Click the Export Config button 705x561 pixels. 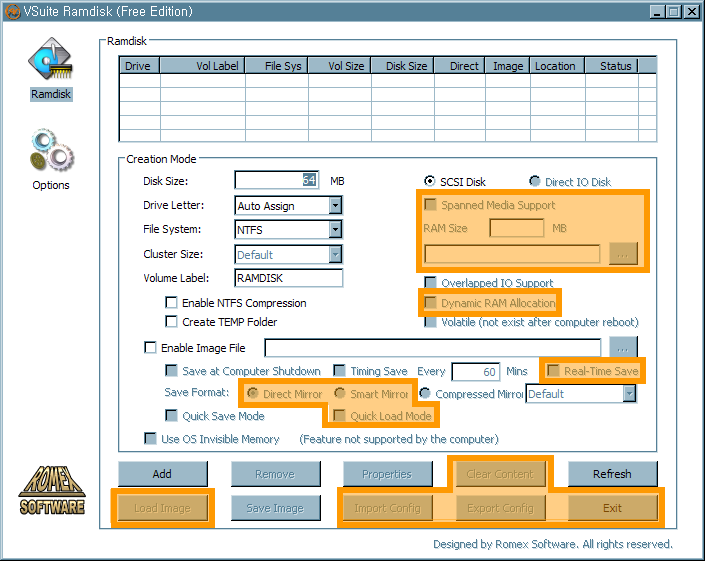tap(500, 508)
